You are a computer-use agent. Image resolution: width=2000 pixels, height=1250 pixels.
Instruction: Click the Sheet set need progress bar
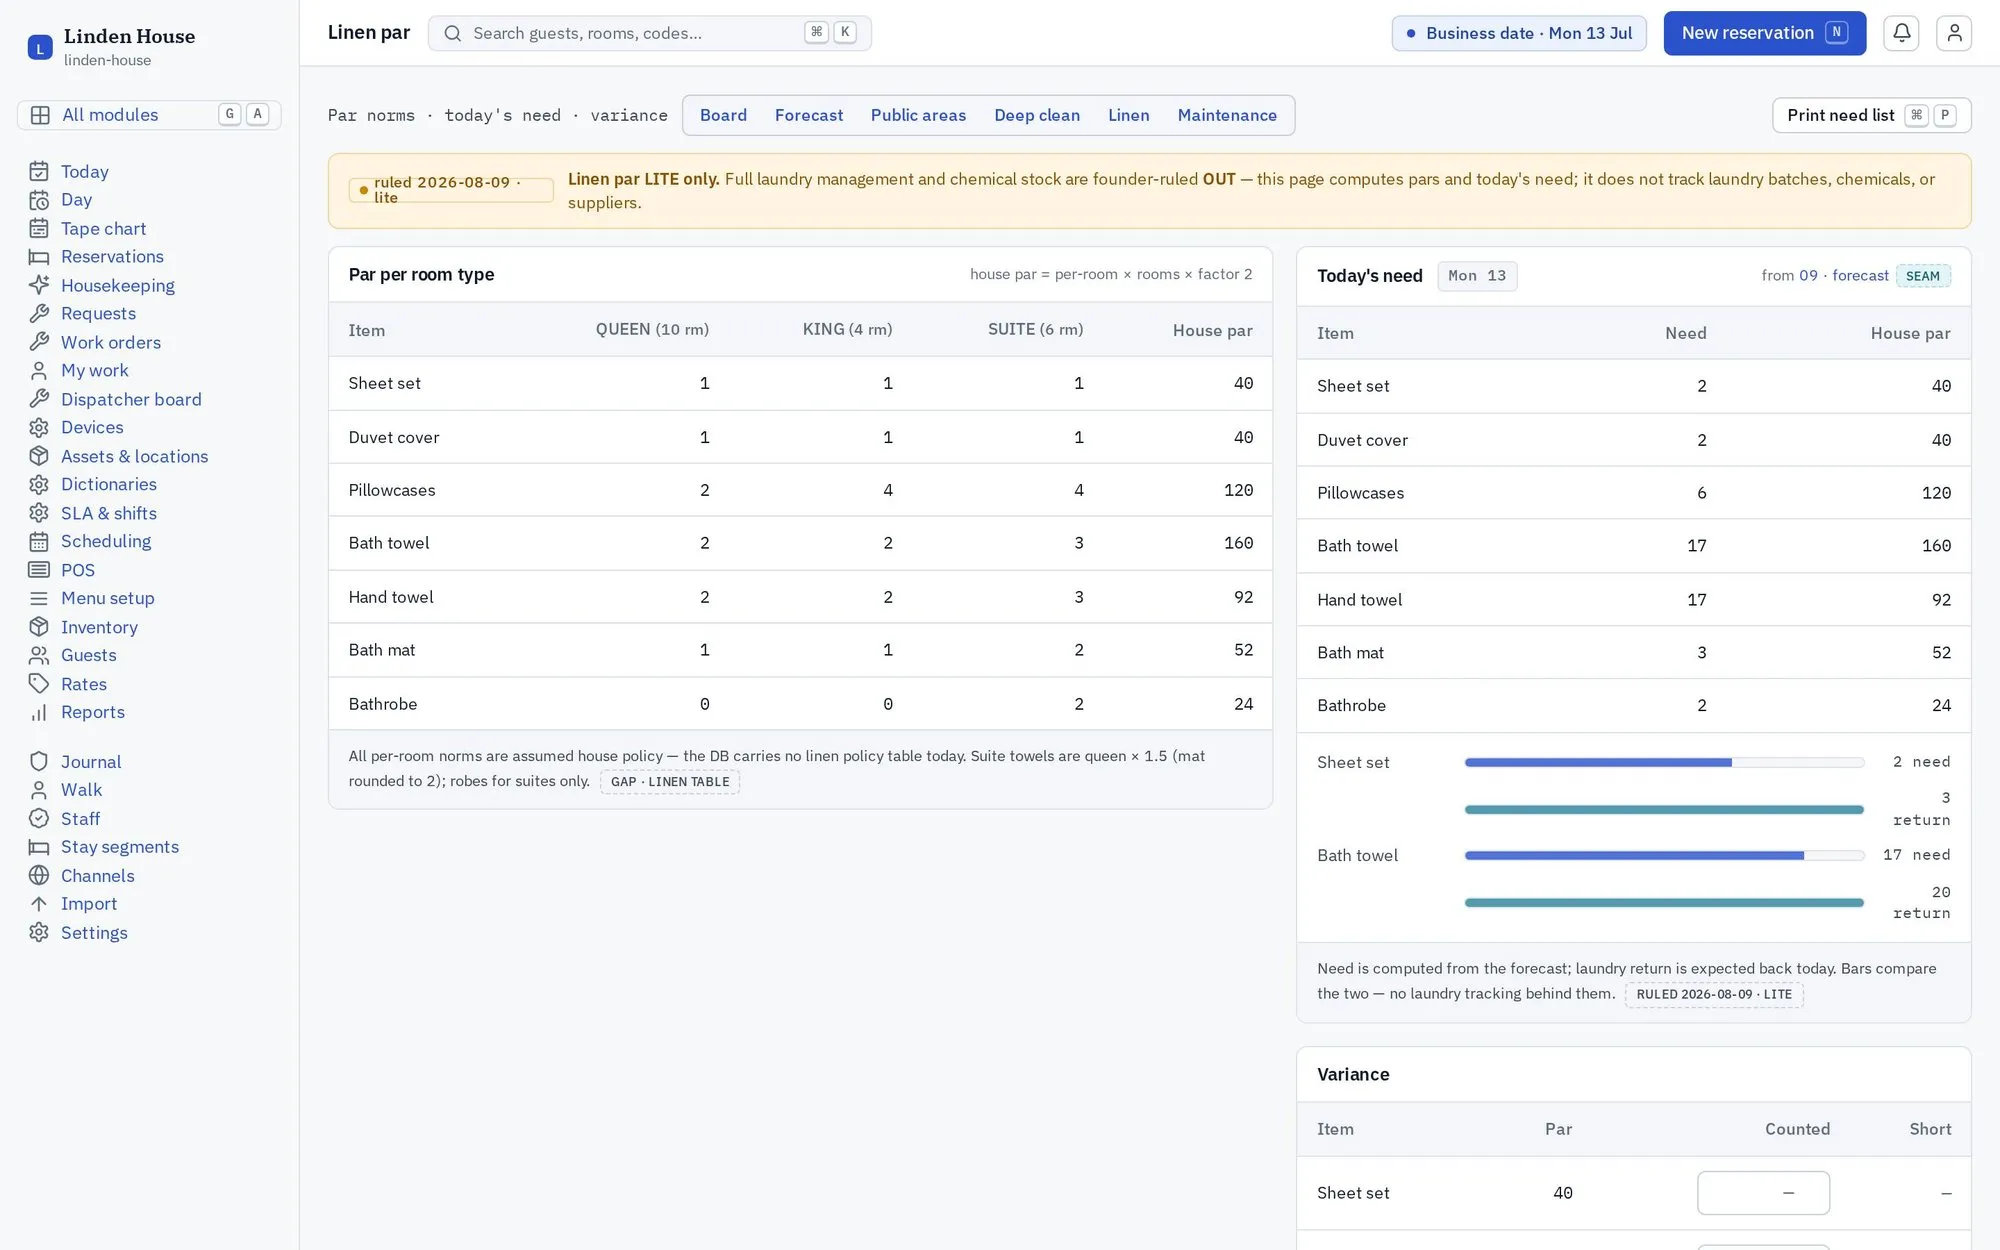(1664, 762)
